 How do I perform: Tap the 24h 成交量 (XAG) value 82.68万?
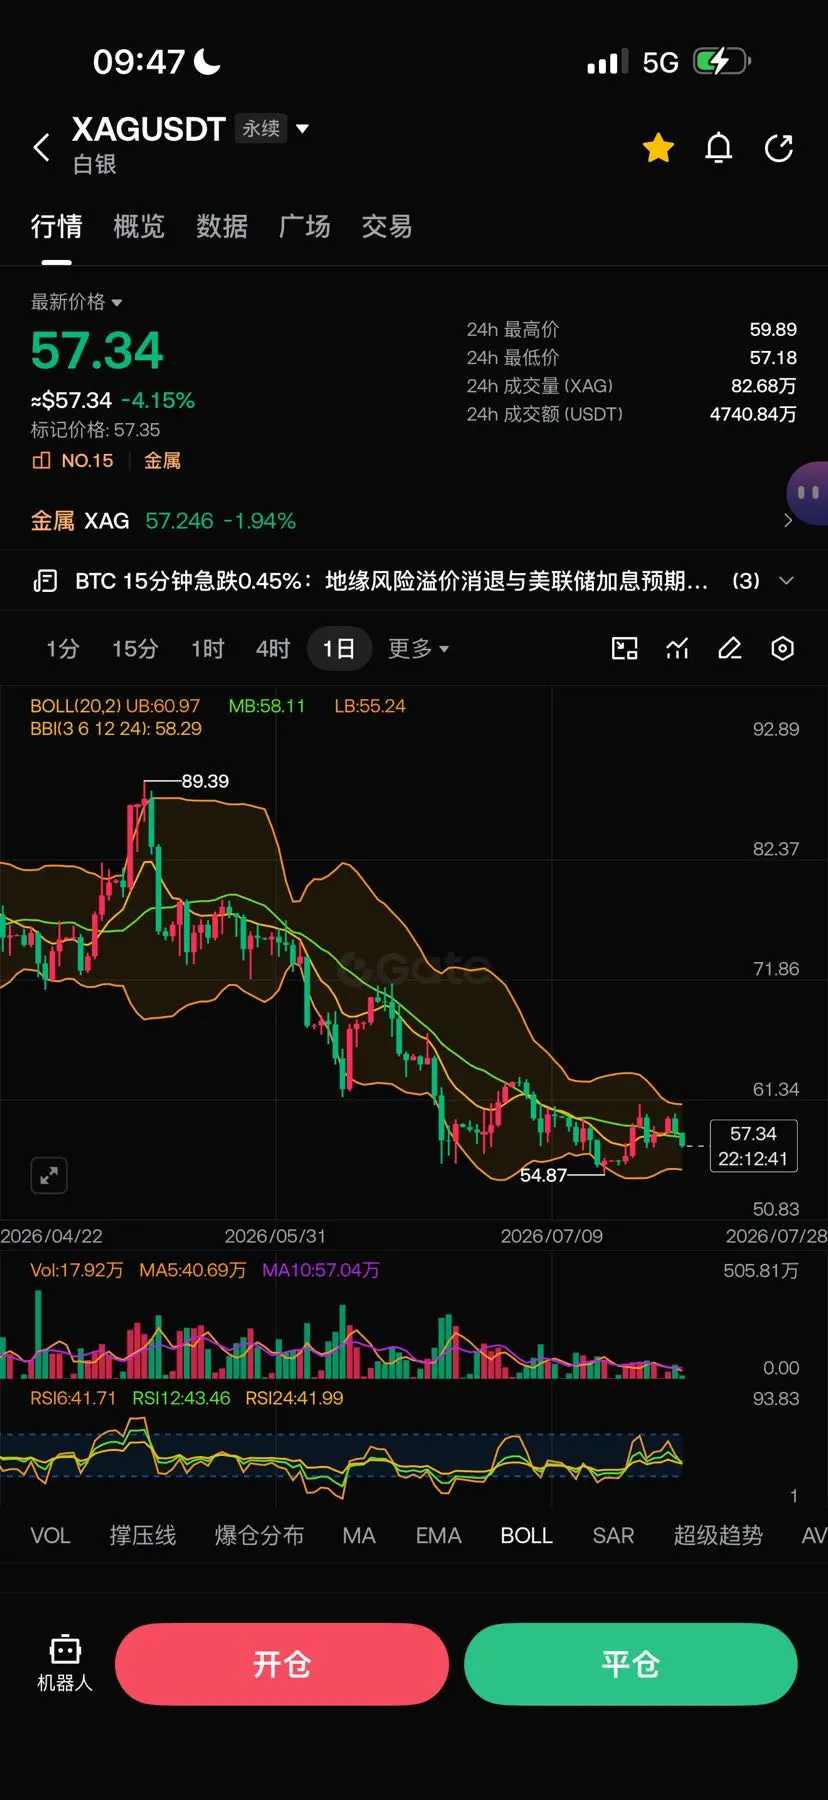pyautogui.click(x=763, y=386)
